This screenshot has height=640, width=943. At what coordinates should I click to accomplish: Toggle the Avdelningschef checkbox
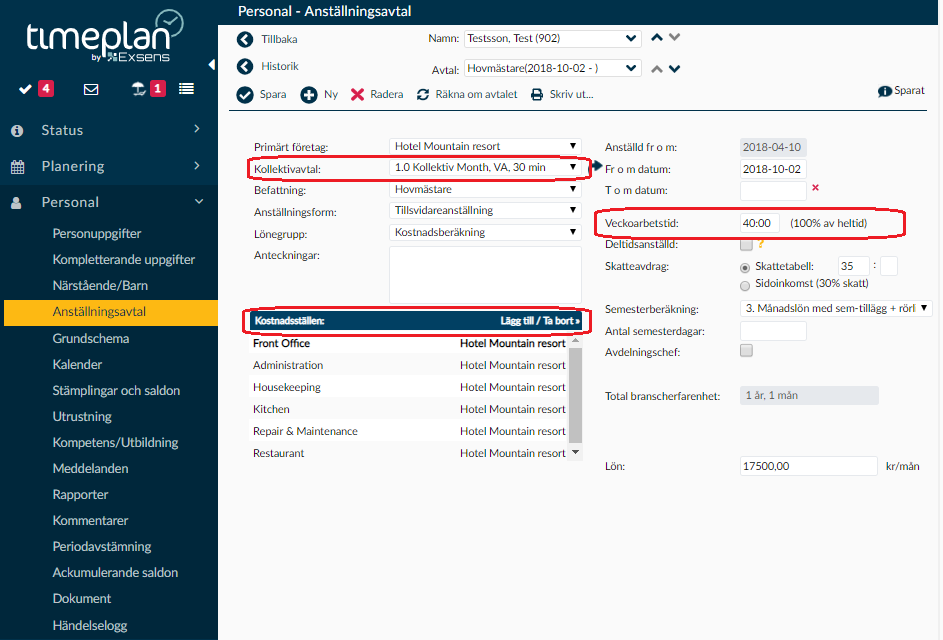[746, 350]
